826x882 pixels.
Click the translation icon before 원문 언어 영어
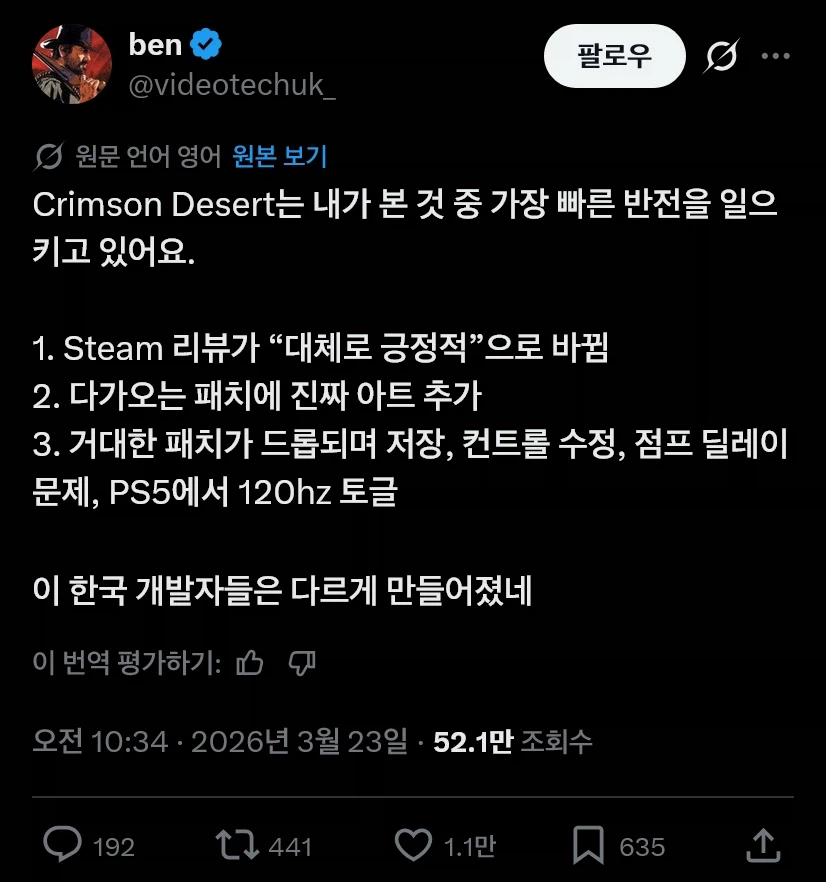(x=49, y=156)
